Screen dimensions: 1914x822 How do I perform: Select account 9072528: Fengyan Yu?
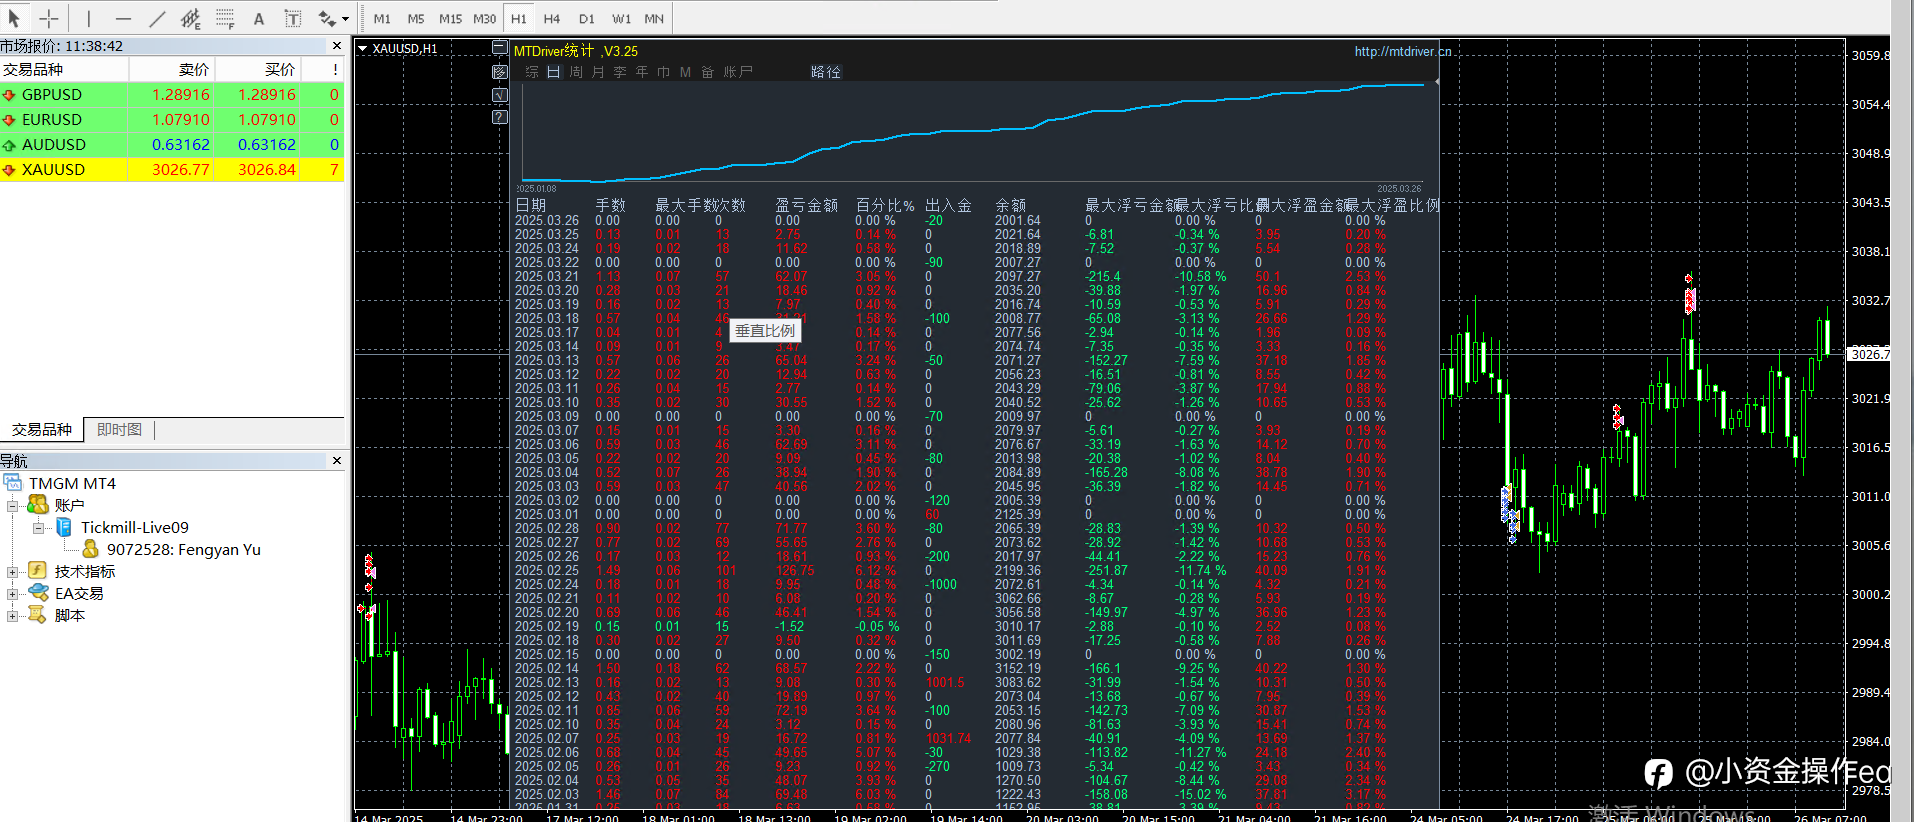pos(183,549)
